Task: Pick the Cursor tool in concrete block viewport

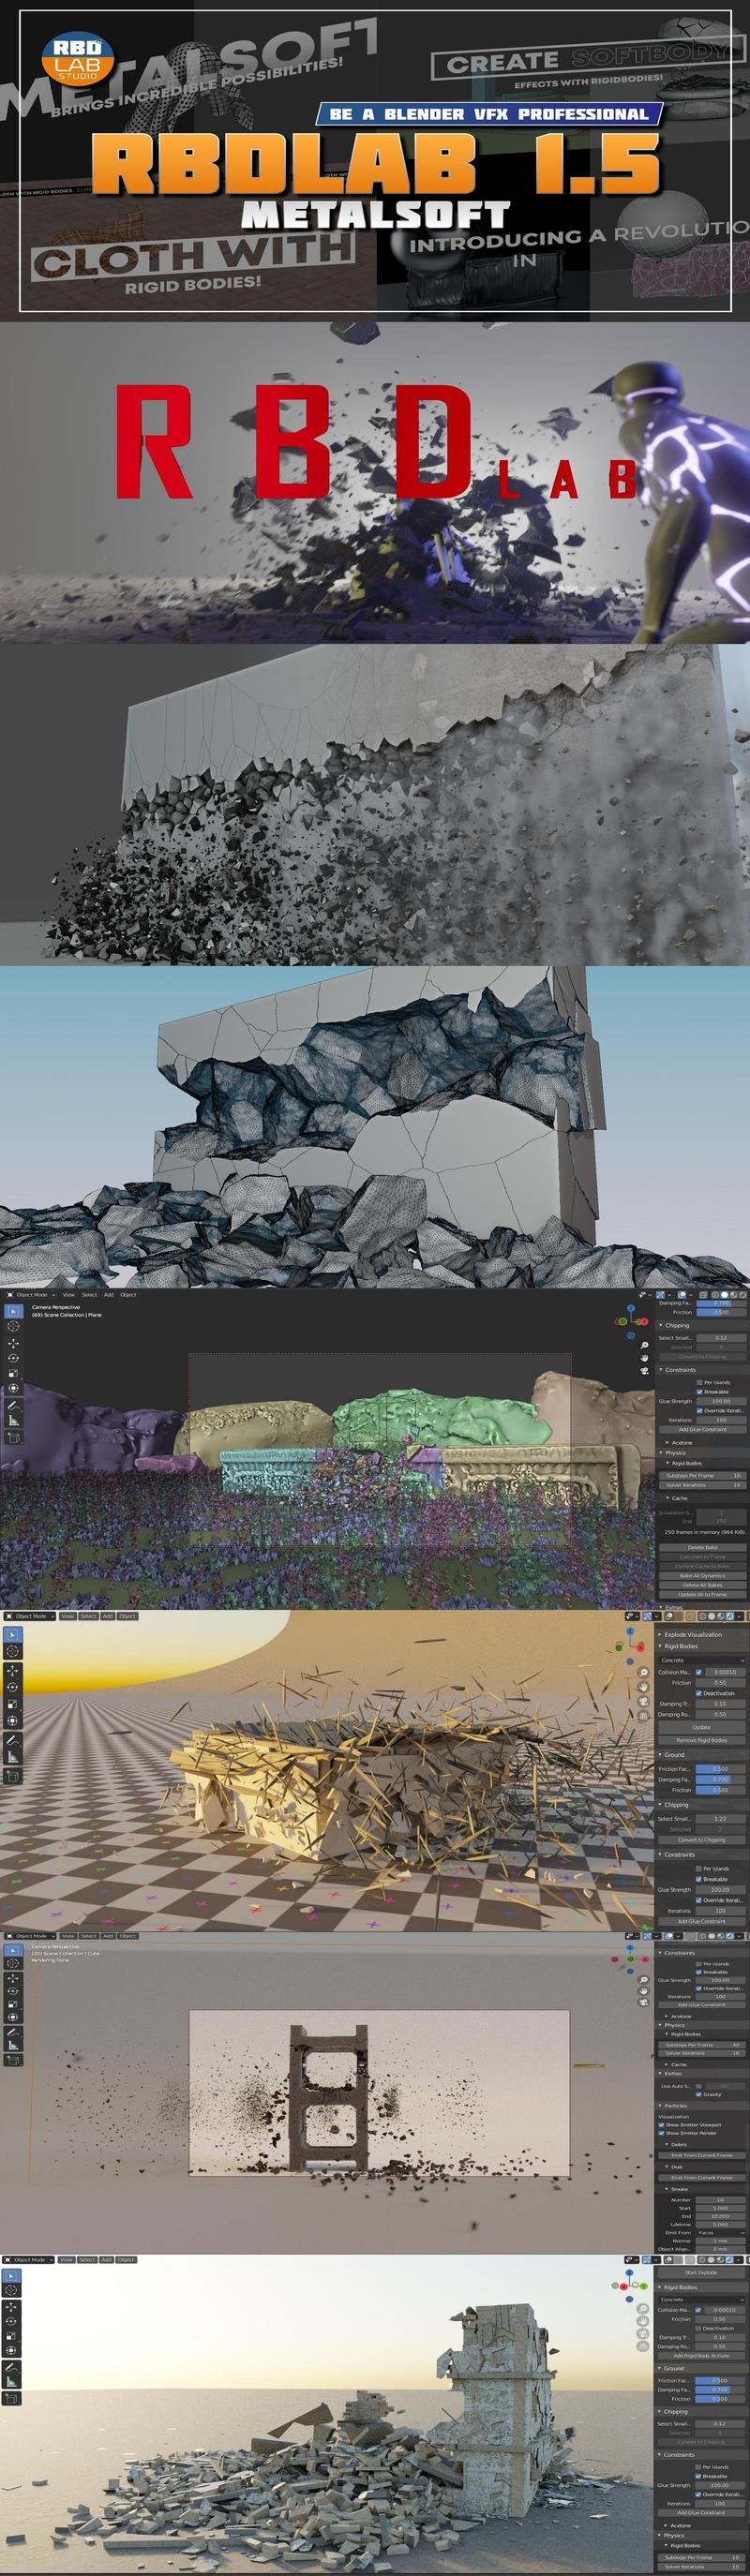Action: click(x=14, y=1966)
